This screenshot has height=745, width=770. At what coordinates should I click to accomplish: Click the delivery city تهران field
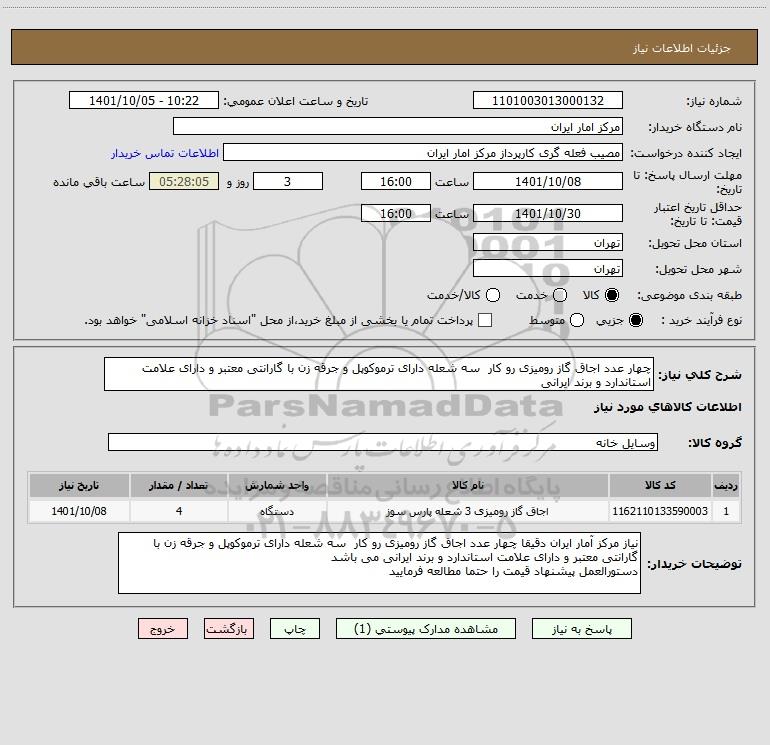point(548,268)
